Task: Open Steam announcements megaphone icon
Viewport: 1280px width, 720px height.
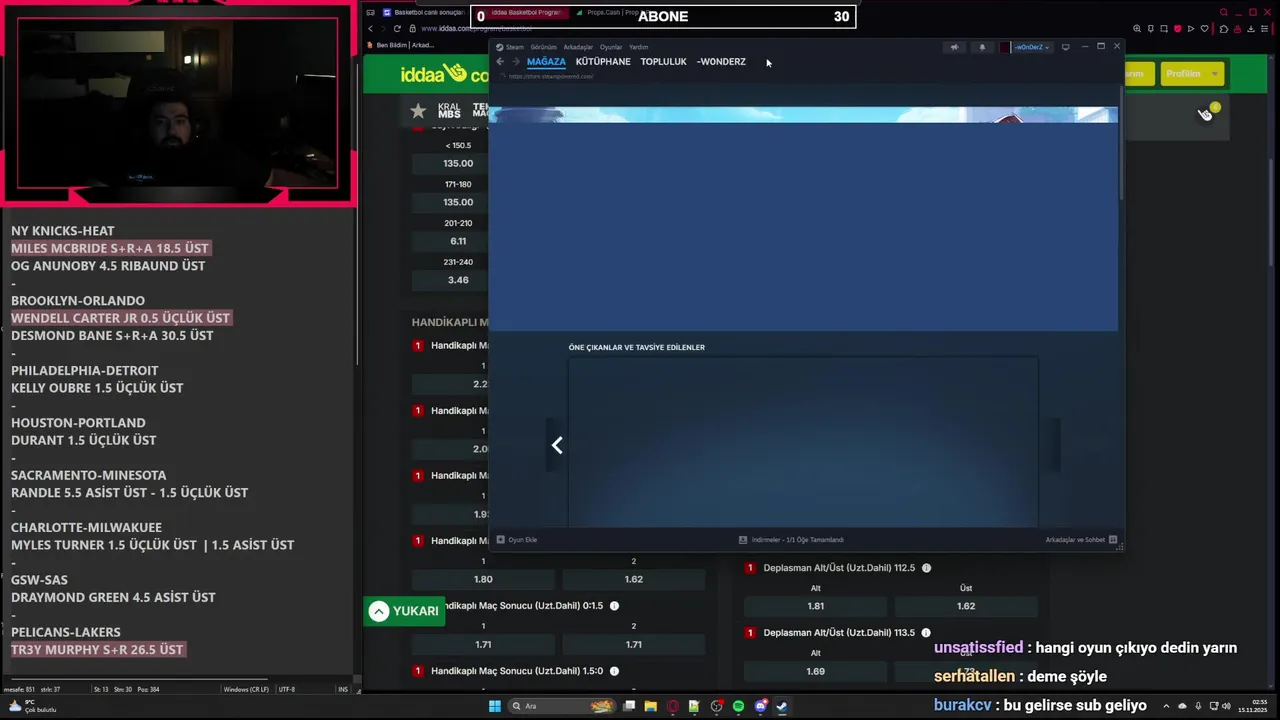Action: tap(954, 47)
